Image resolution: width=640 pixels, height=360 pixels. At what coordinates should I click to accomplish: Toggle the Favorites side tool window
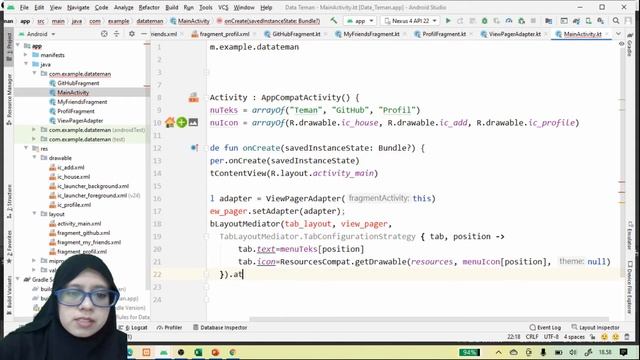pyautogui.click(x=9, y=247)
